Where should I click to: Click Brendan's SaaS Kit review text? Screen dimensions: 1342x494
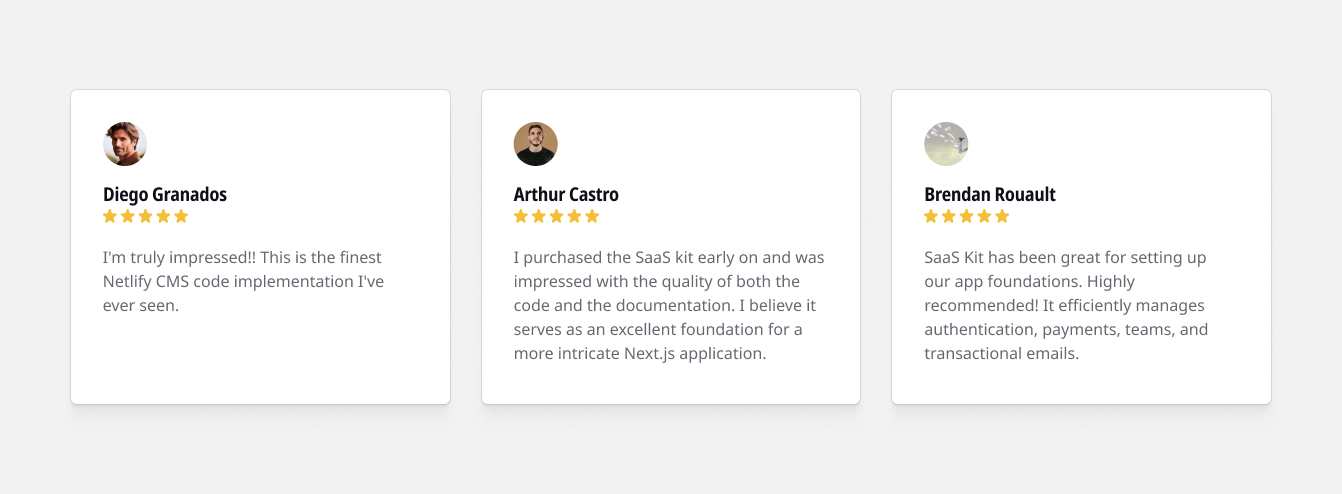point(1066,305)
